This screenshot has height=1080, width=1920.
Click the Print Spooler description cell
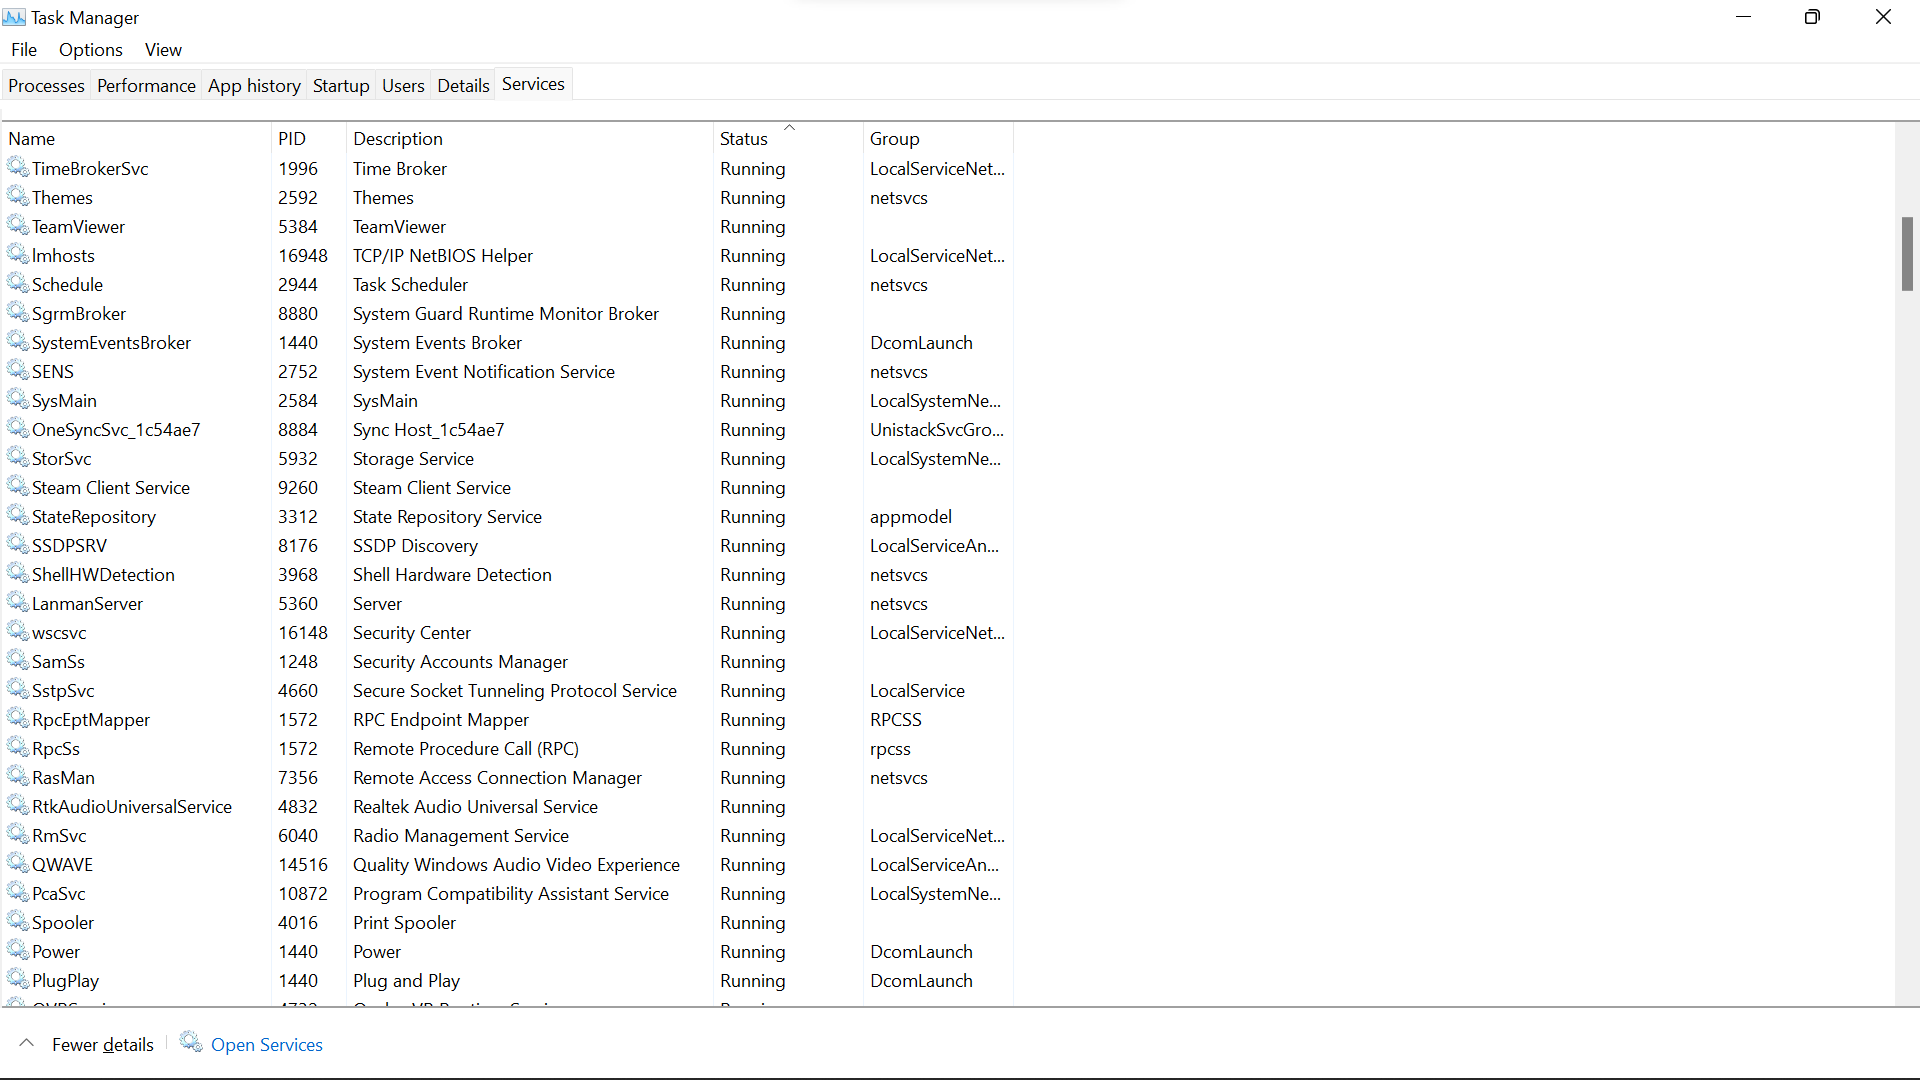click(404, 923)
